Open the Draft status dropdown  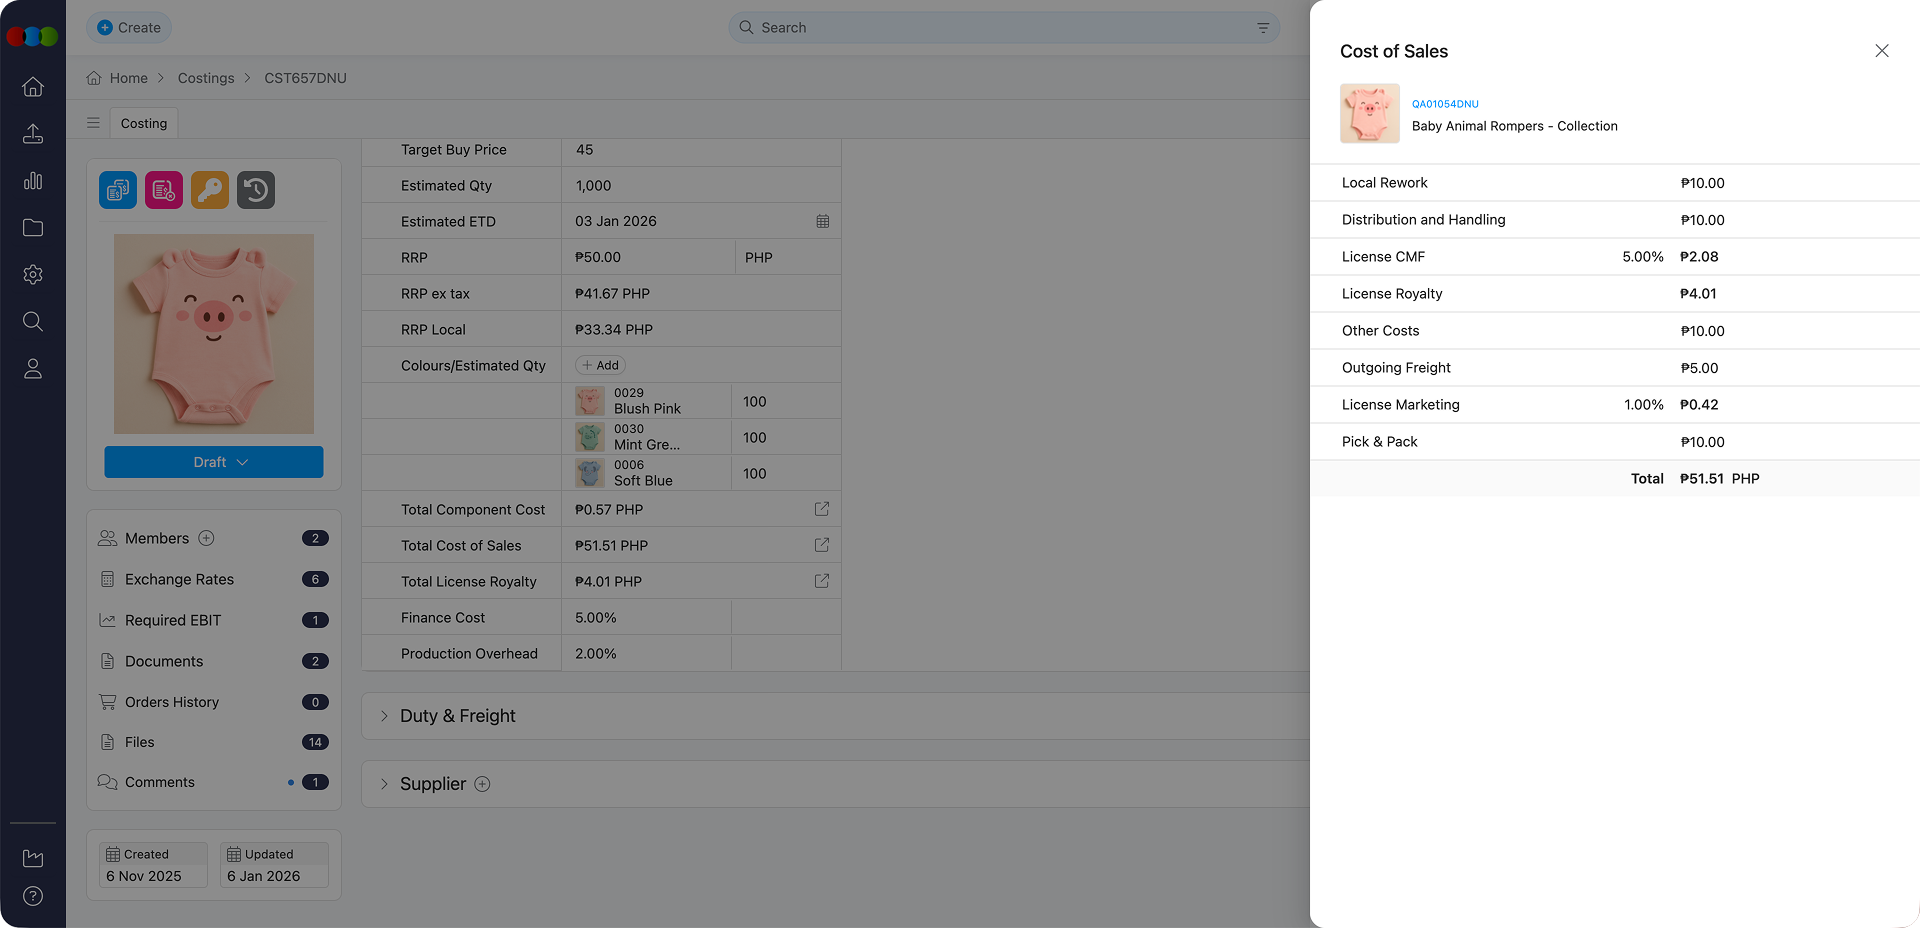213,462
